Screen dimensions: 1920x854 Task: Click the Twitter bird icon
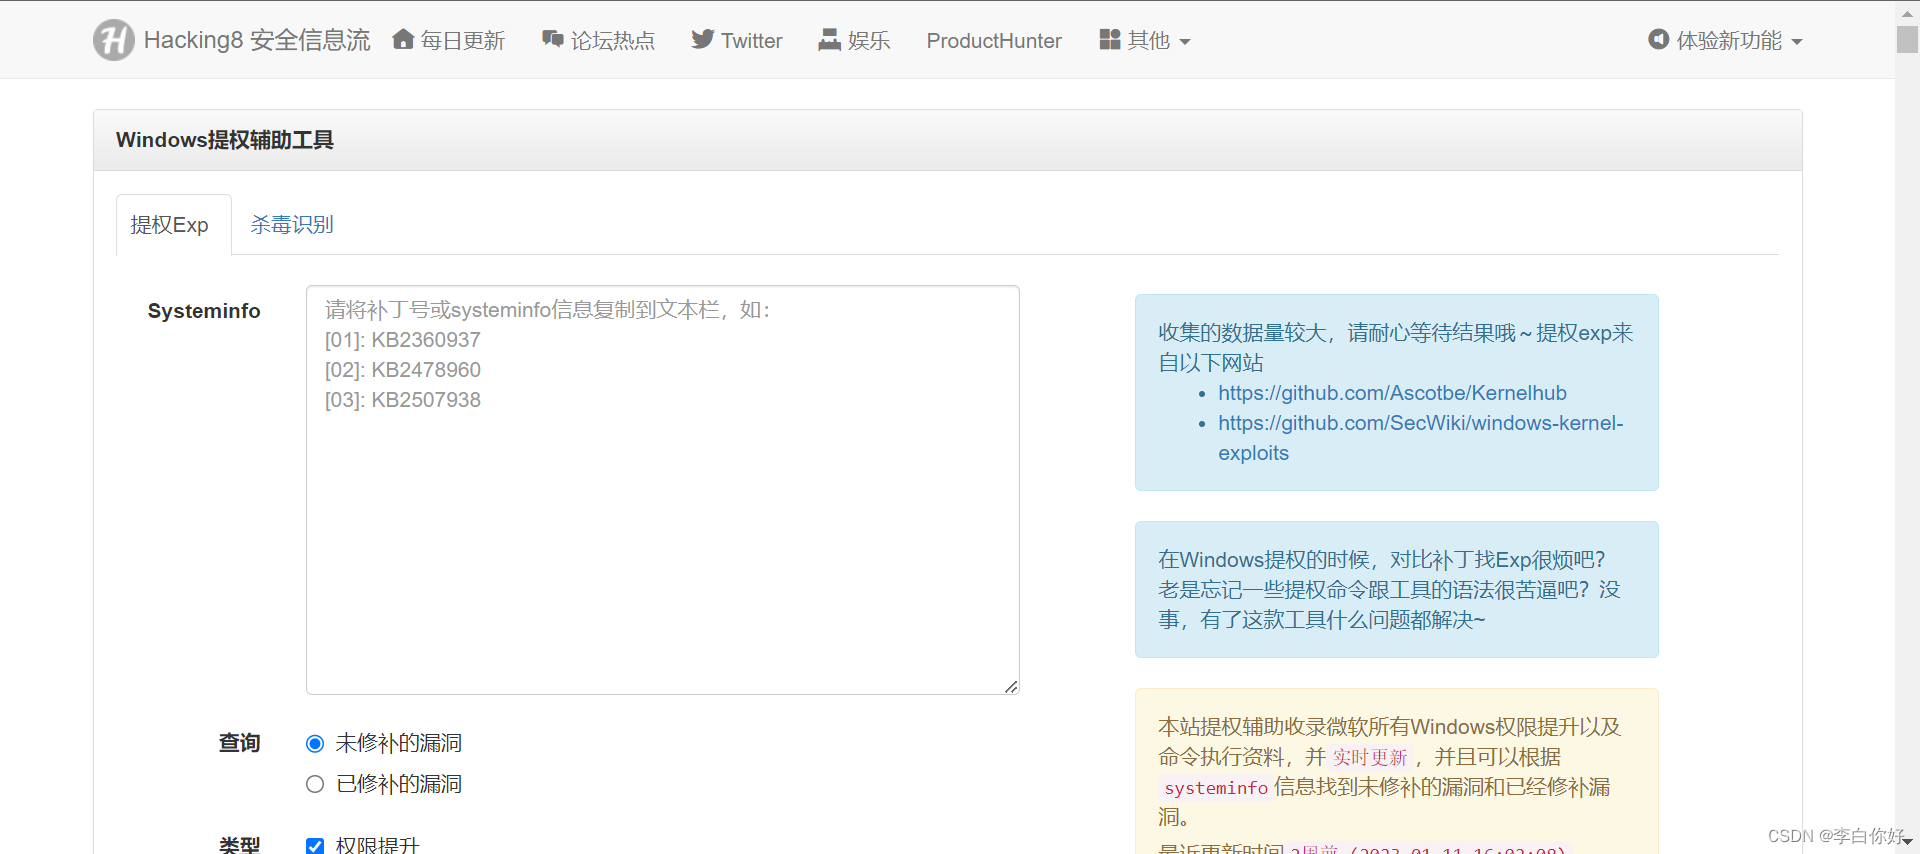coord(702,39)
